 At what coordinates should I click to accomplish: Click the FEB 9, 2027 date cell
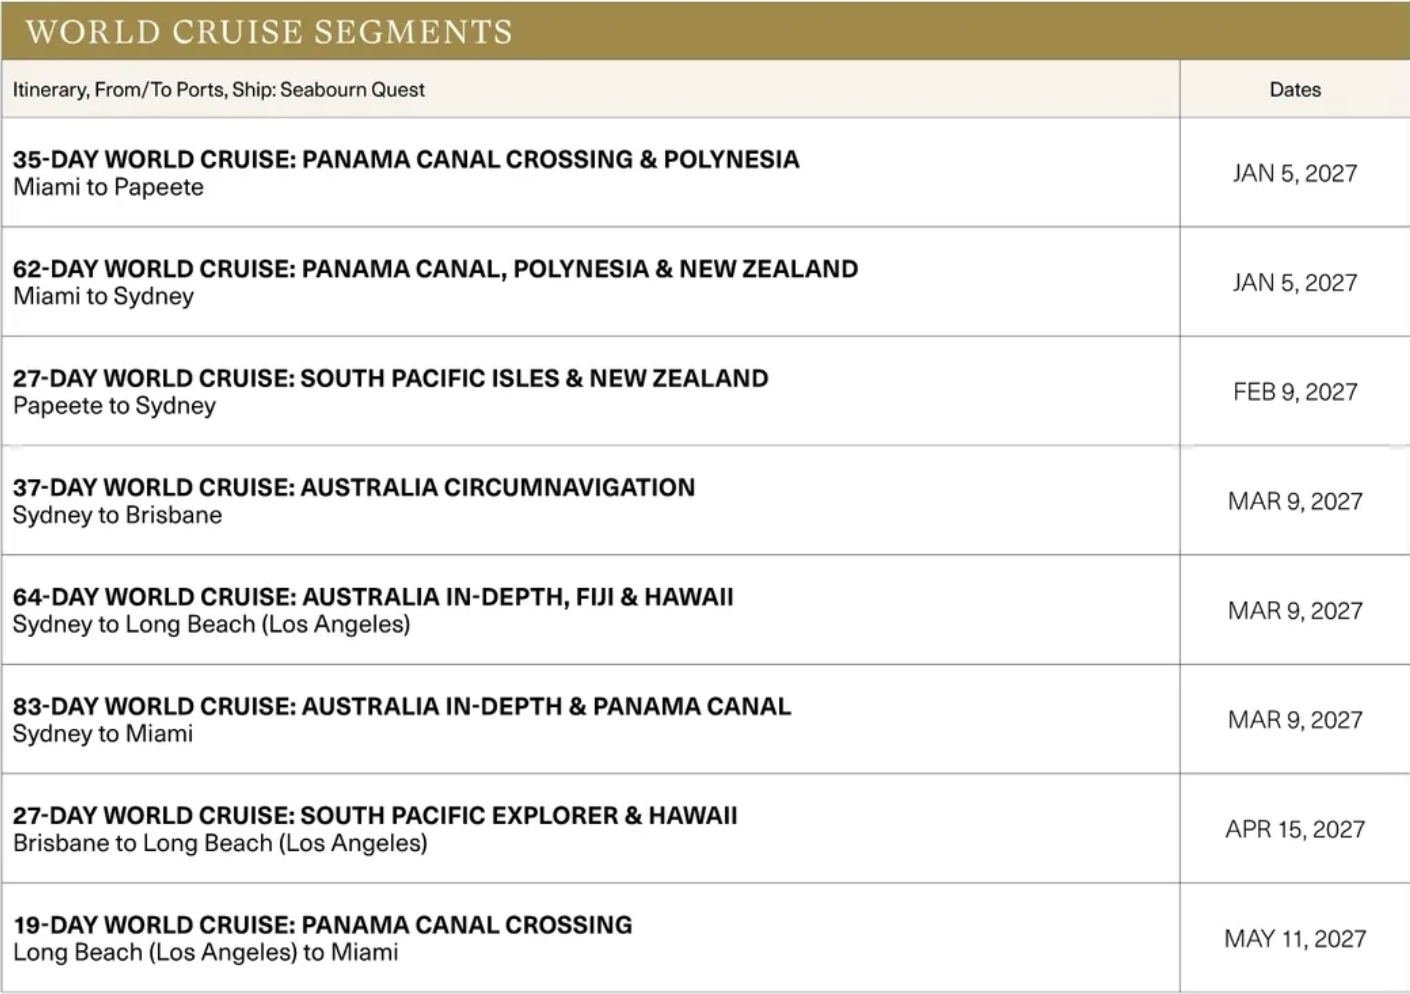click(x=1295, y=392)
